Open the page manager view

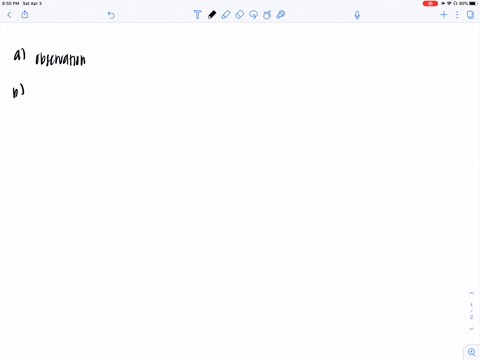click(x=470, y=15)
